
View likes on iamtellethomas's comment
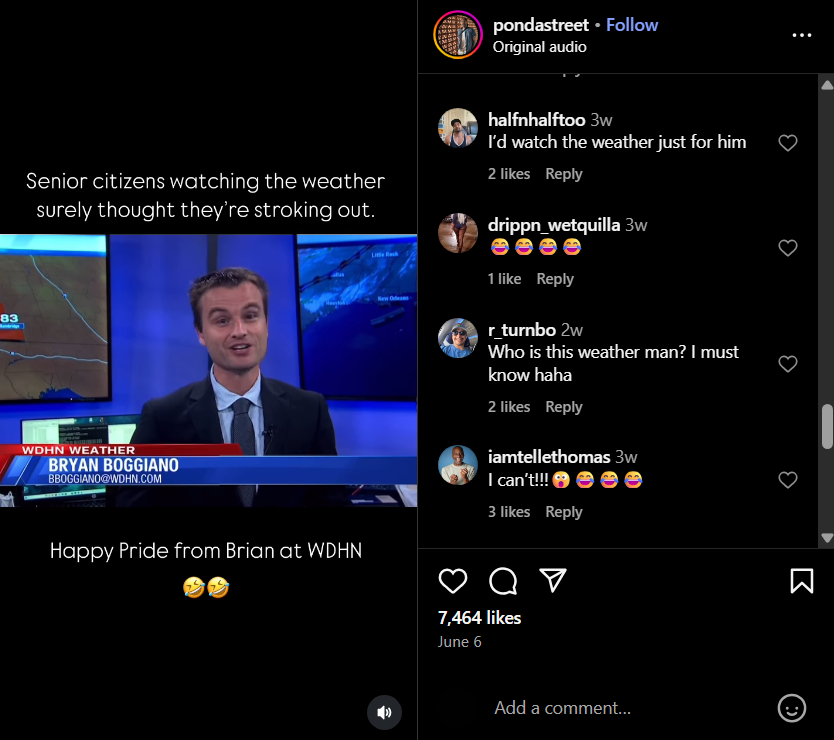(x=509, y=512)
